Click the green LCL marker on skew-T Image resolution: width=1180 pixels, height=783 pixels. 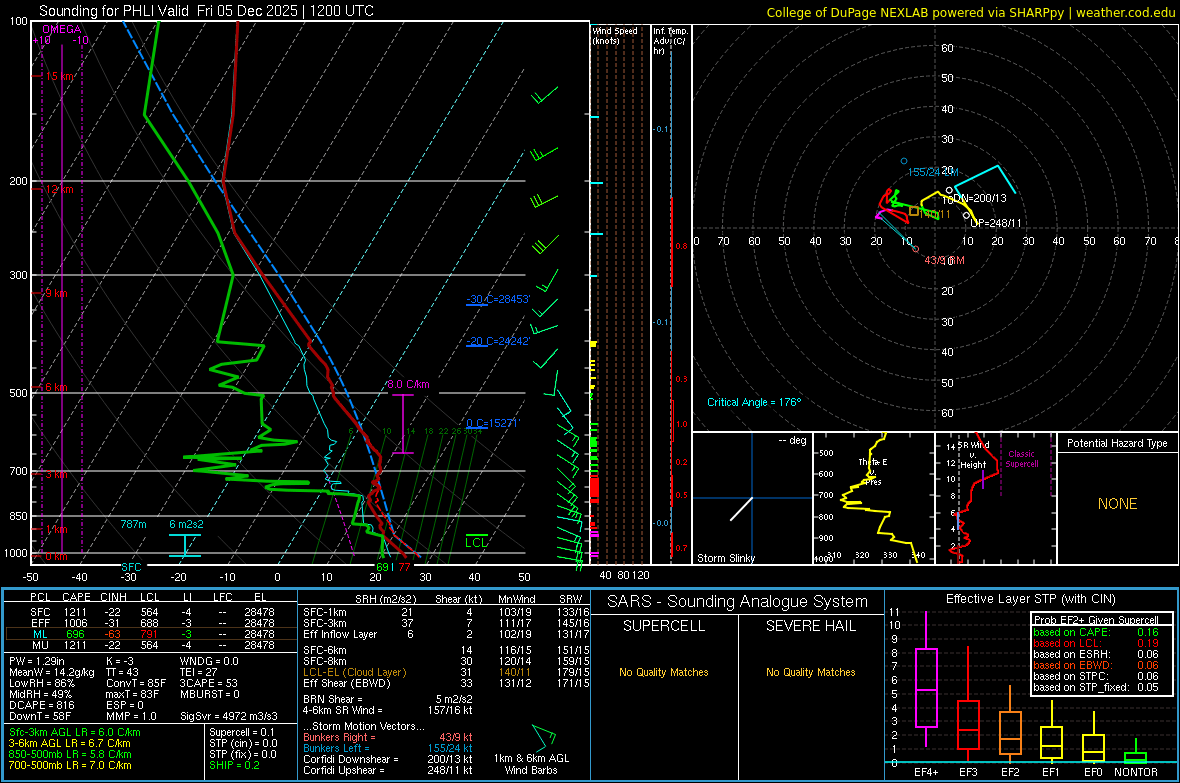[476, 542]
